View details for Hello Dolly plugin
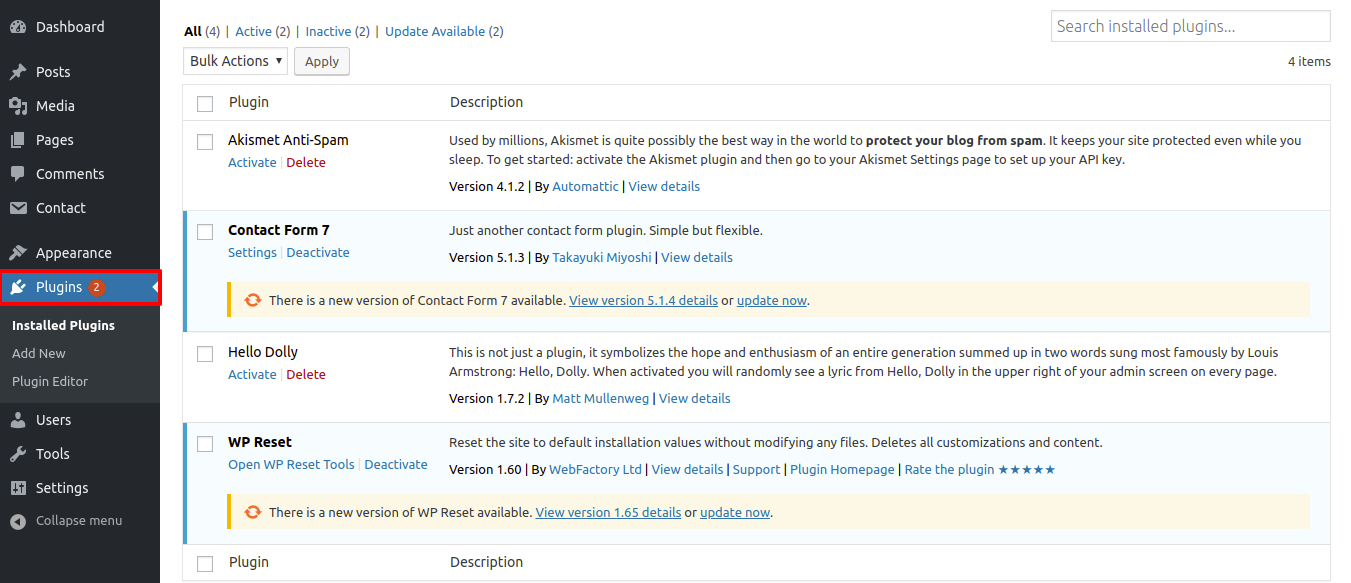Viewport: 1351px width, 583px height. (x=694, y=398)
